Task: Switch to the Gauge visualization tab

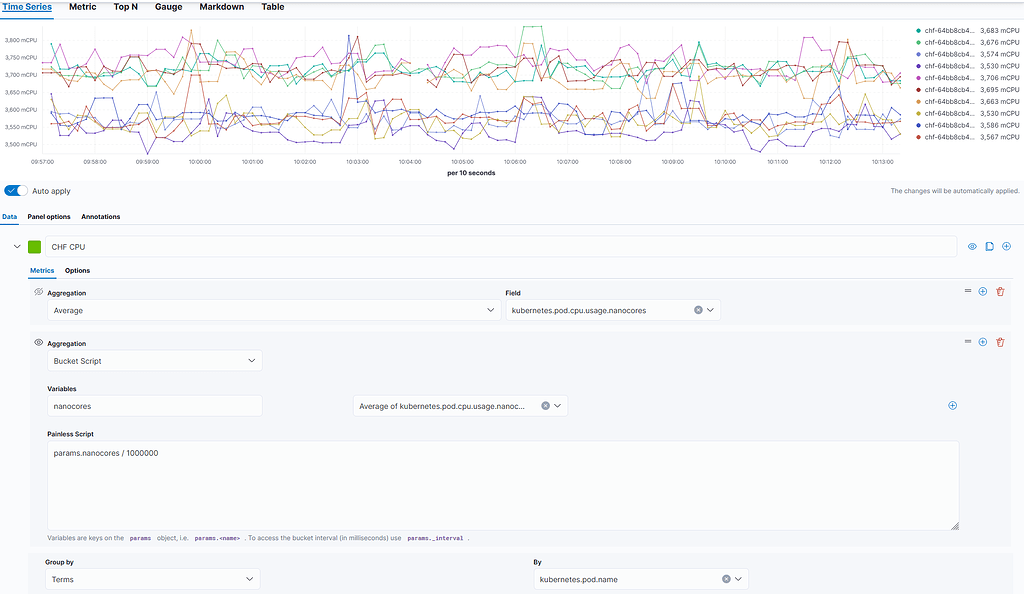Action: coord(168,7)
